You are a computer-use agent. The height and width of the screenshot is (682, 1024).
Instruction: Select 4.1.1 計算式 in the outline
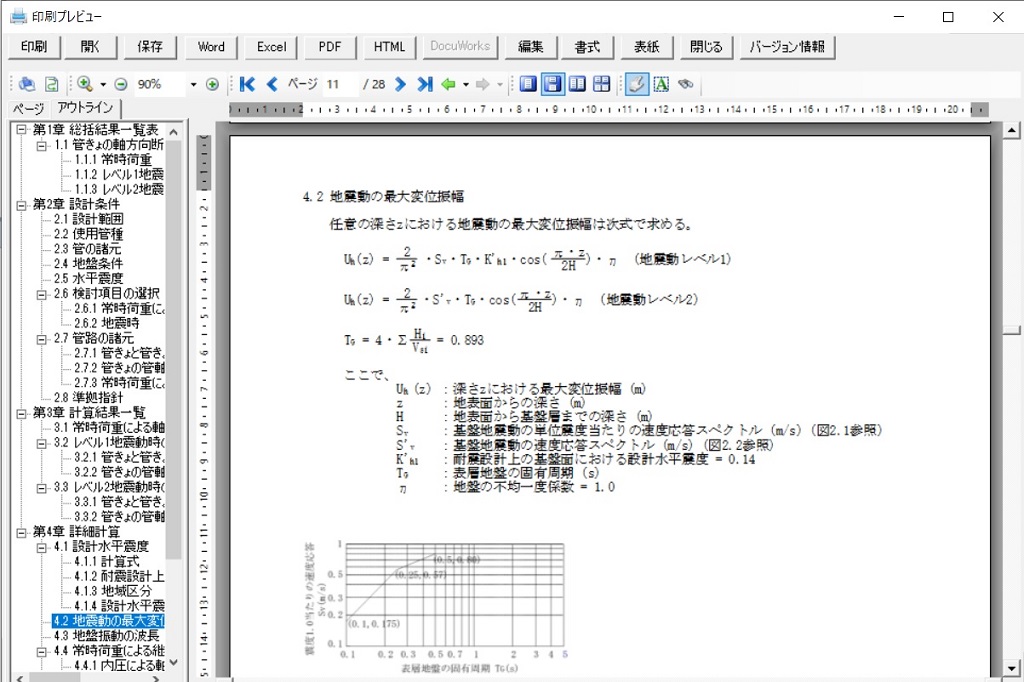click(x=106, y=562)
